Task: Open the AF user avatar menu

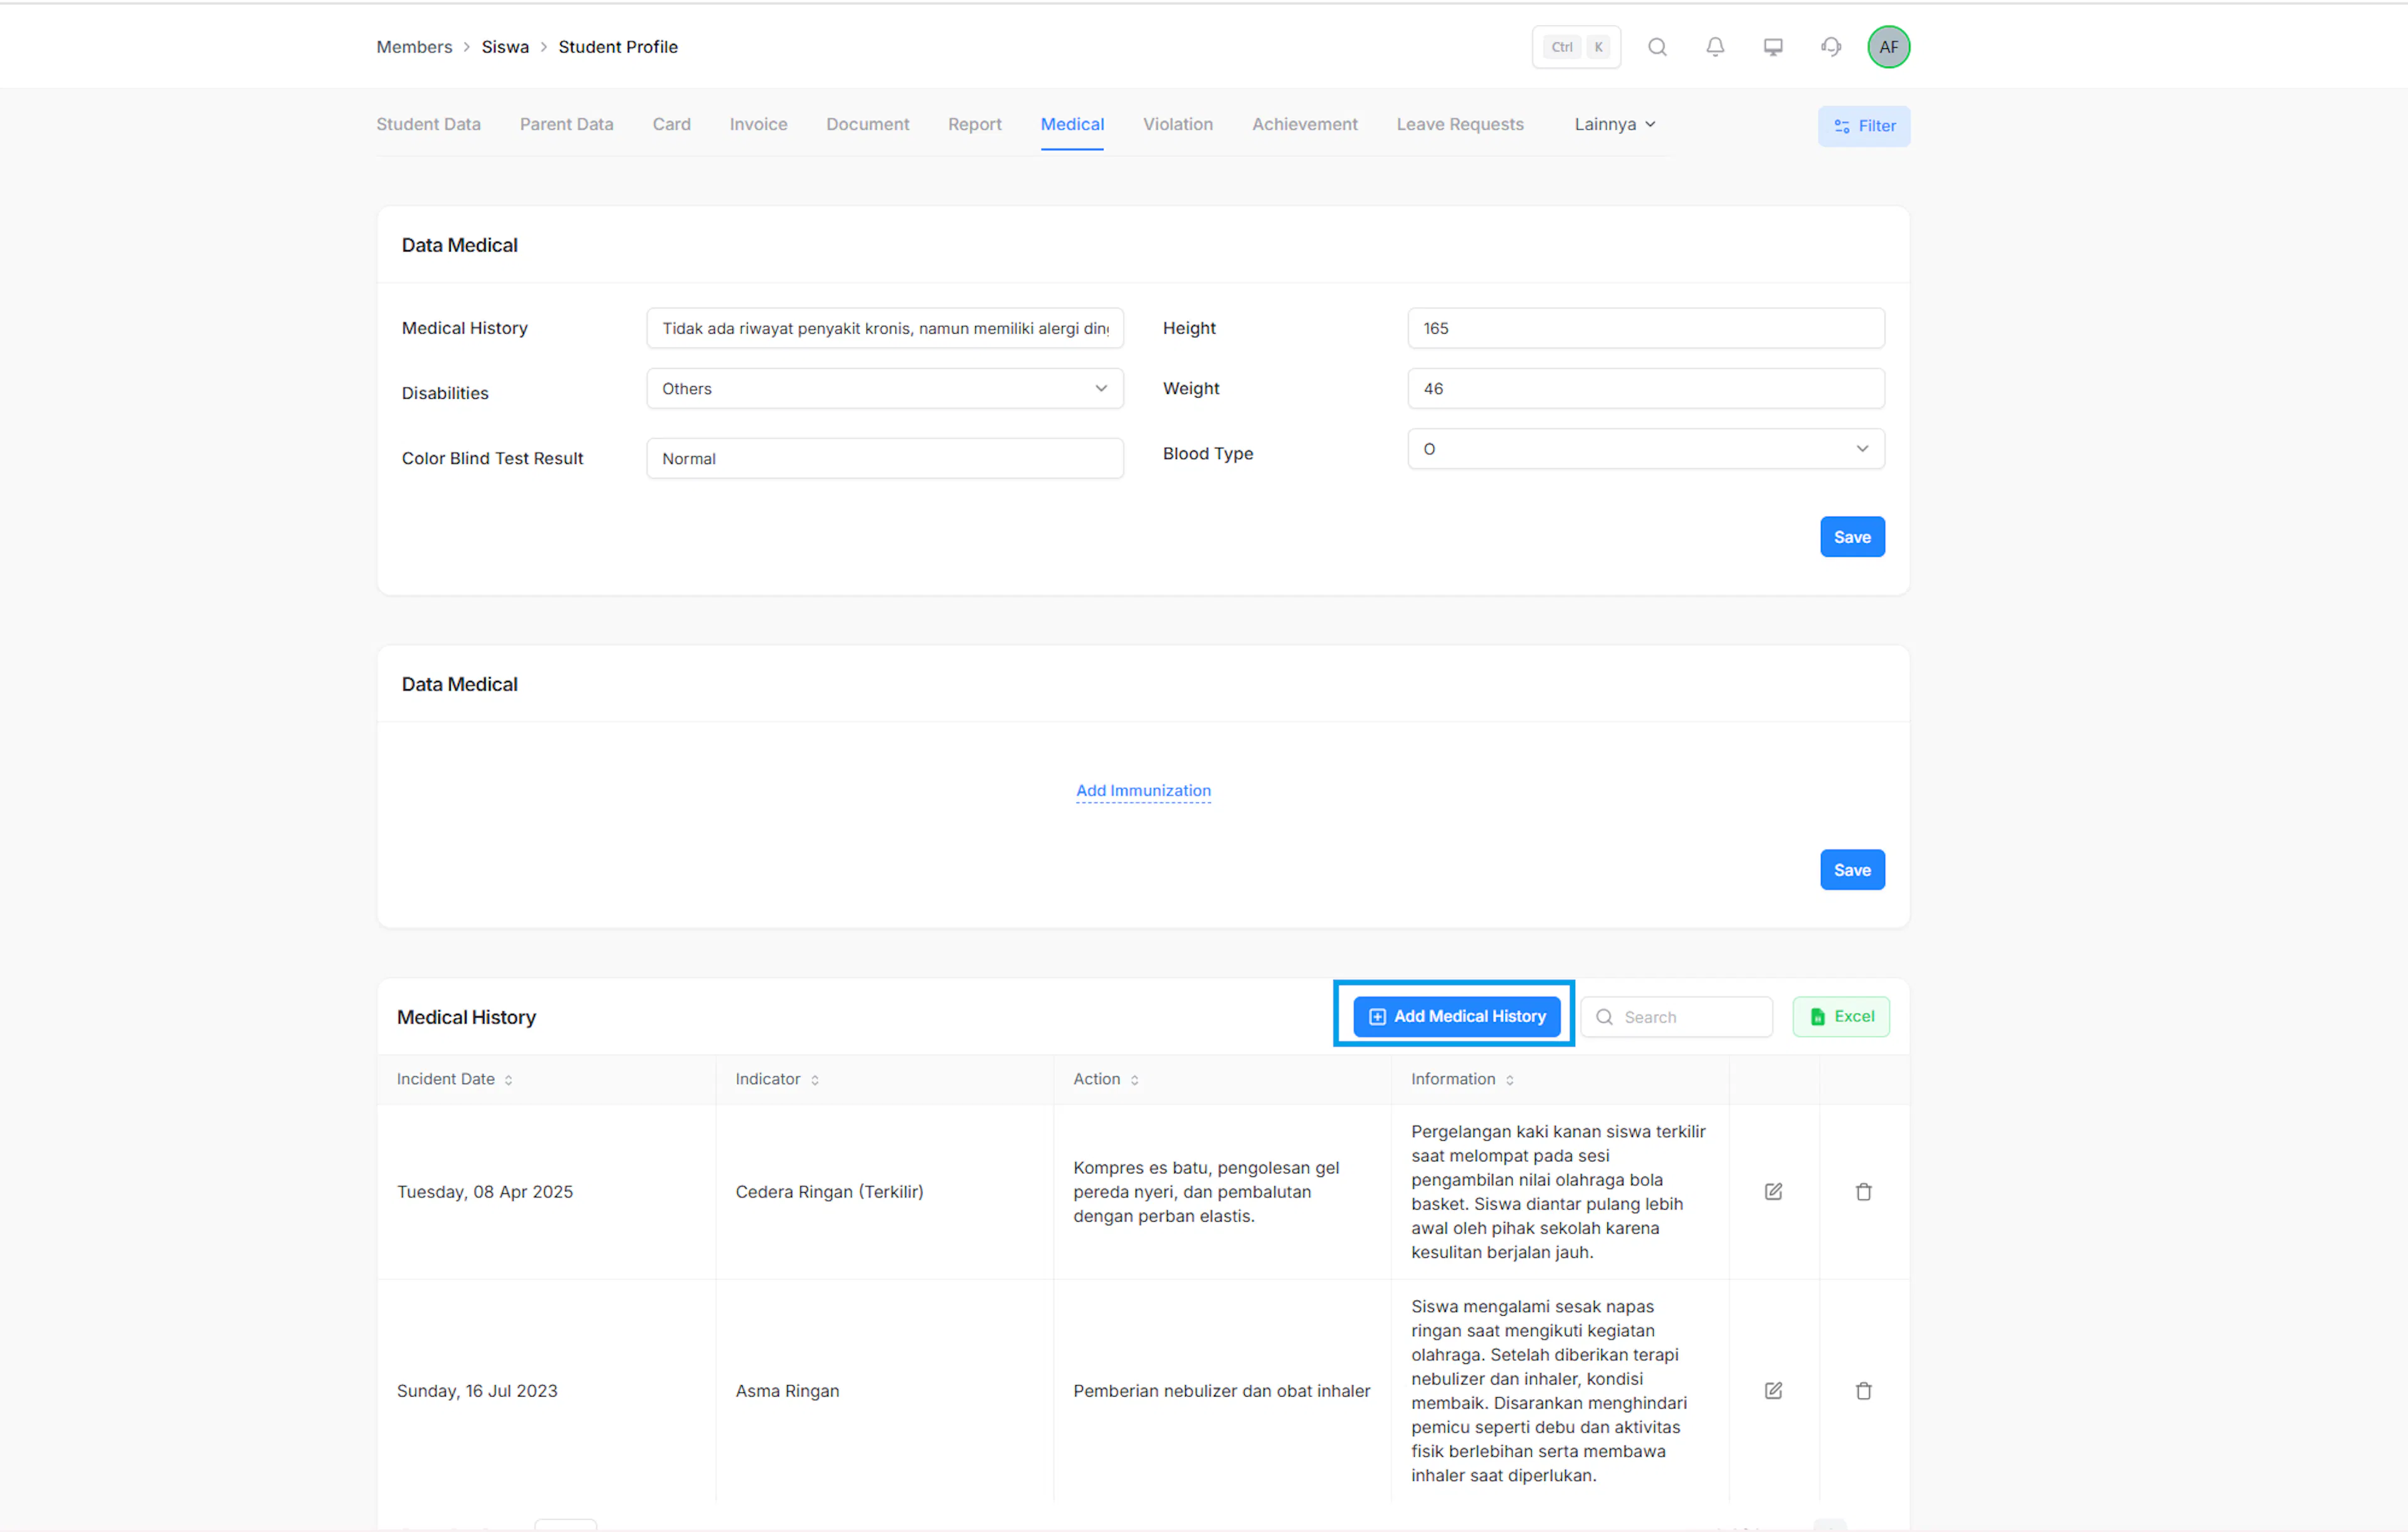Action: (x=1888, y=47)
